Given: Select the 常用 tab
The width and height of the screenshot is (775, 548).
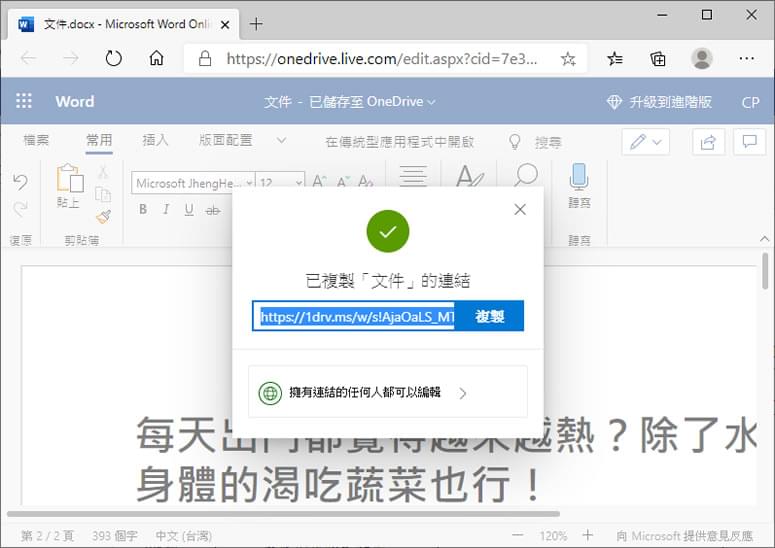Looking at the screenshot, I should 99,140.
